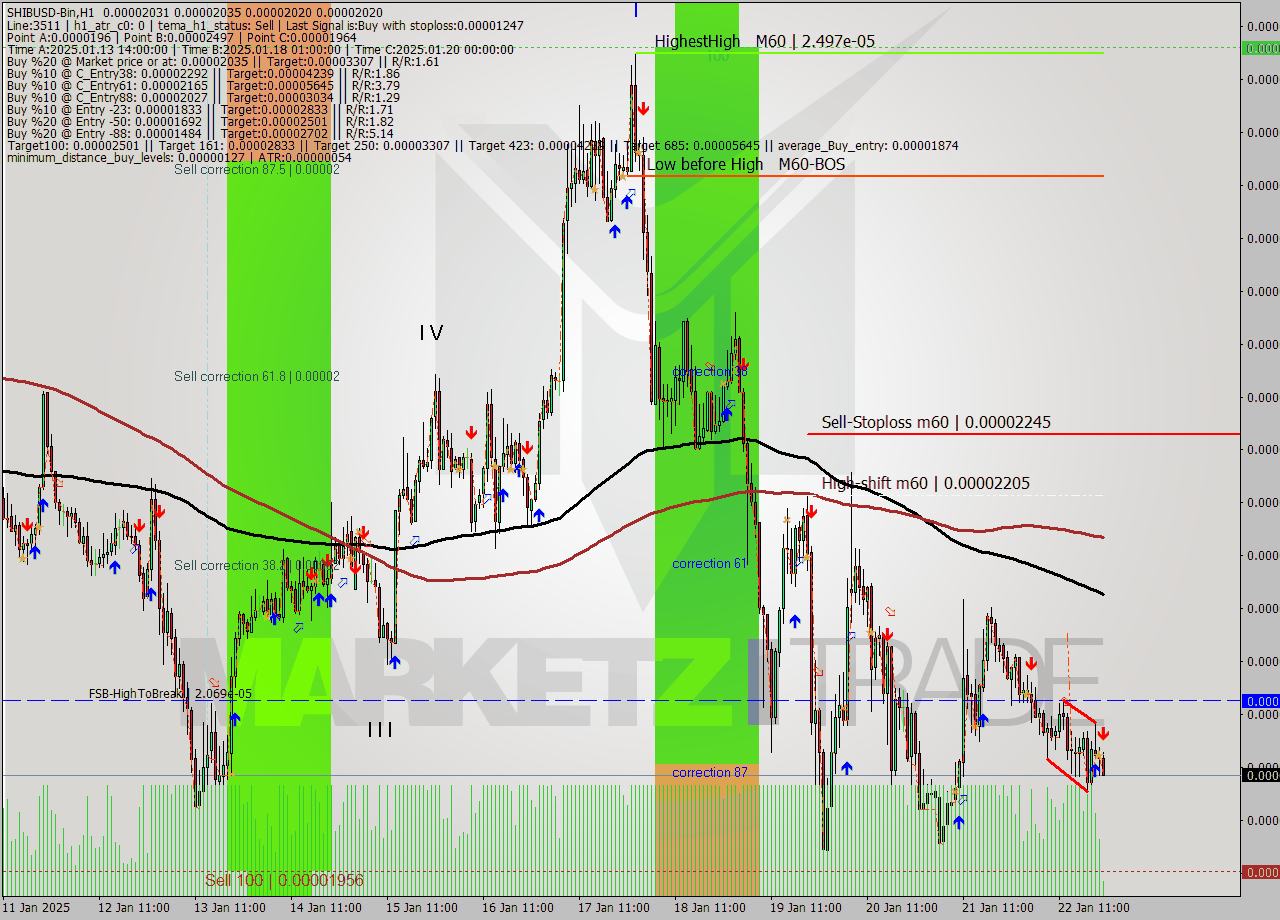Image resolution: width=1280 pixels, height=920 pixels.
Task: Select the 'Buy %20 @ Entry -50' line
Action: (x=200, y=121)
